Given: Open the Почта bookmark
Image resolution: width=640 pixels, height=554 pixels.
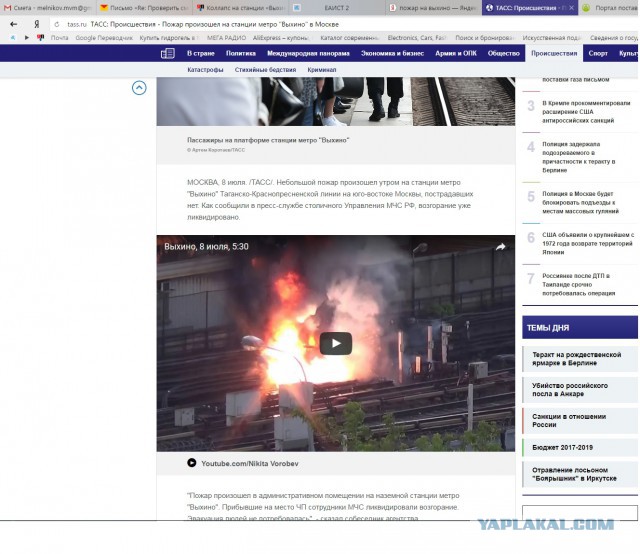Looking at the screenshot, I should point(59,38).
